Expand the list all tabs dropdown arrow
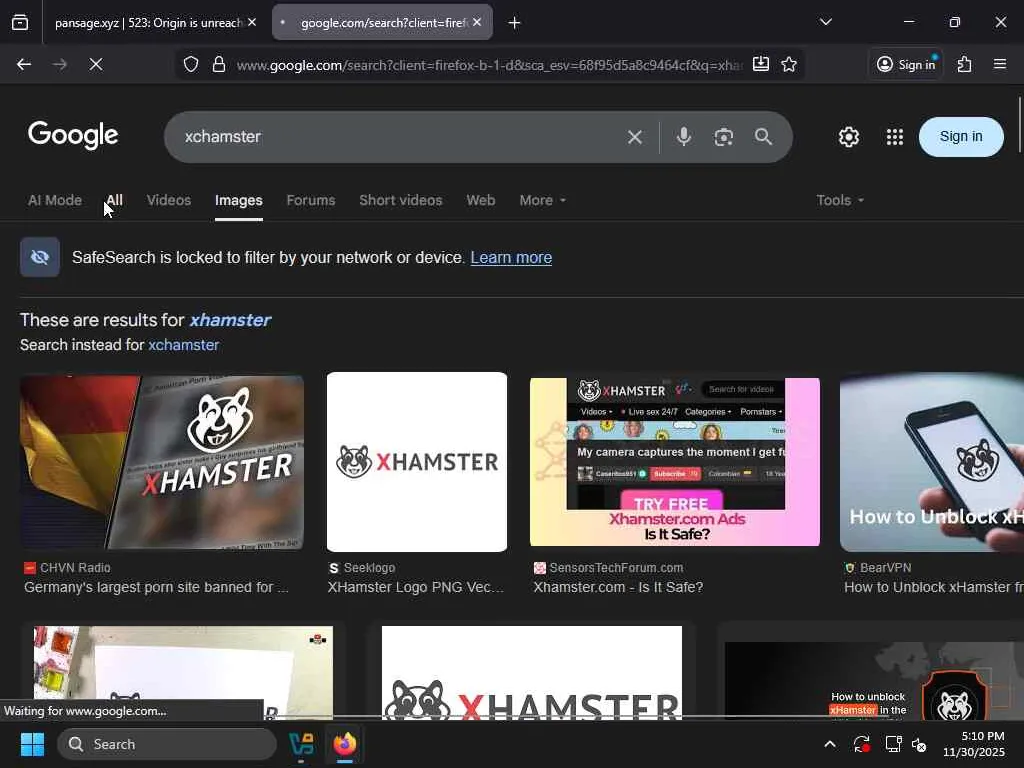Screen dimensions: 1024x768 tap(826, 22)
